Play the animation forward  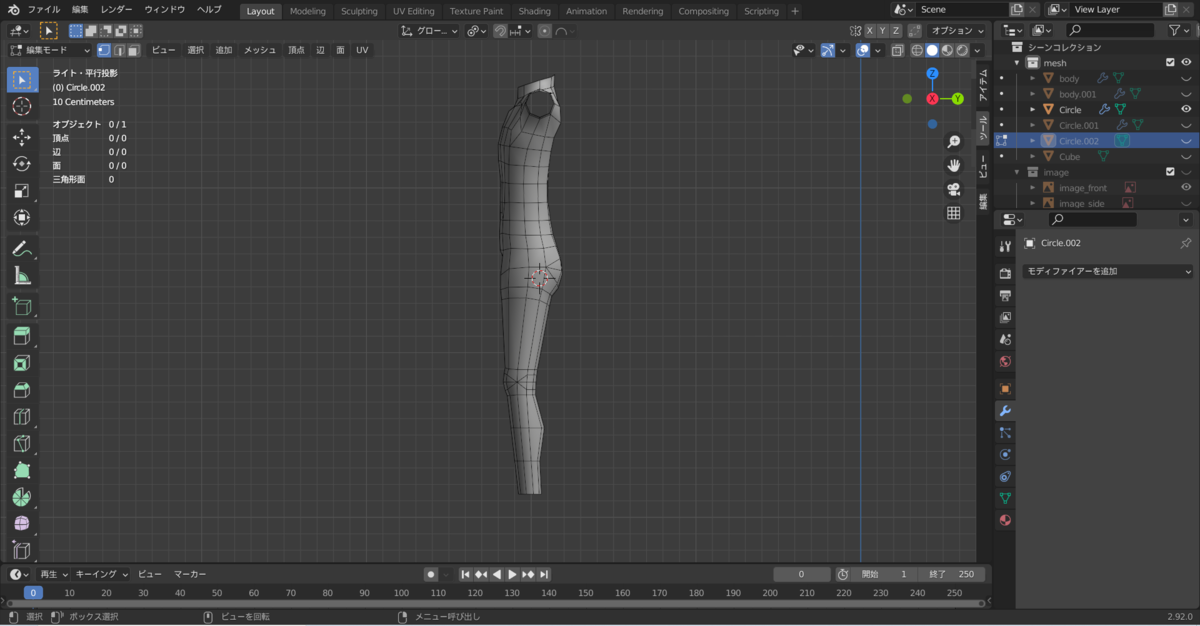(512, 574)
